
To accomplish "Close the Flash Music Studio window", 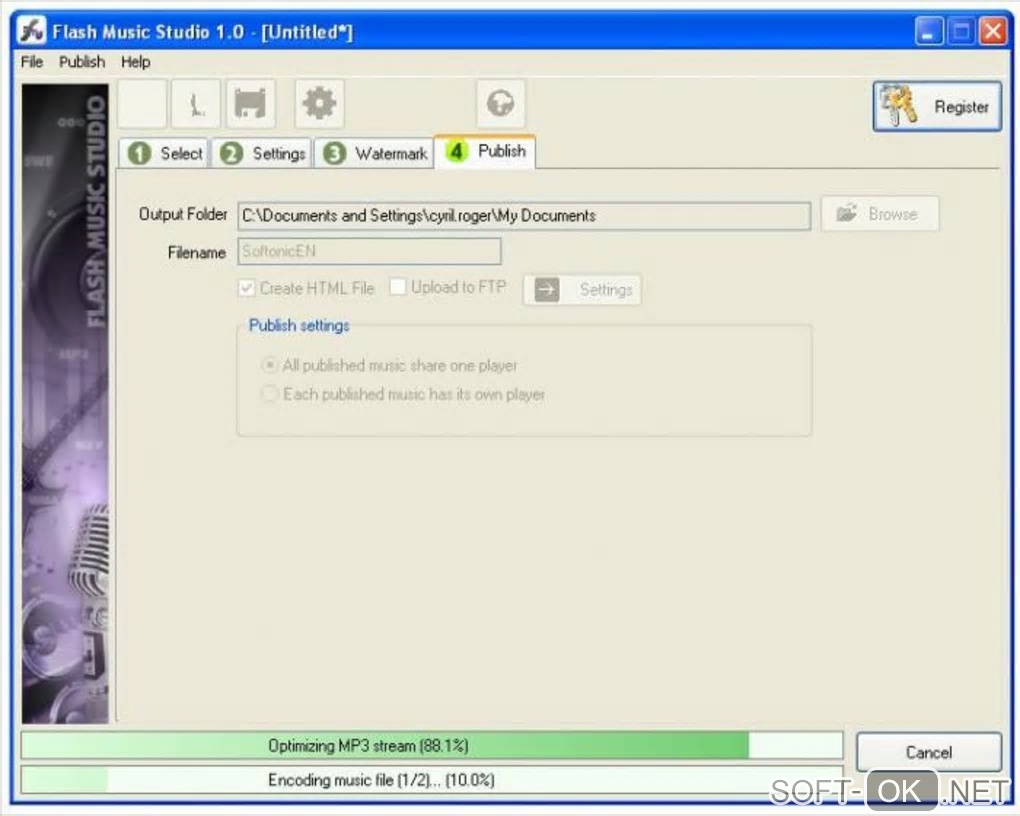I will point(993,31).
